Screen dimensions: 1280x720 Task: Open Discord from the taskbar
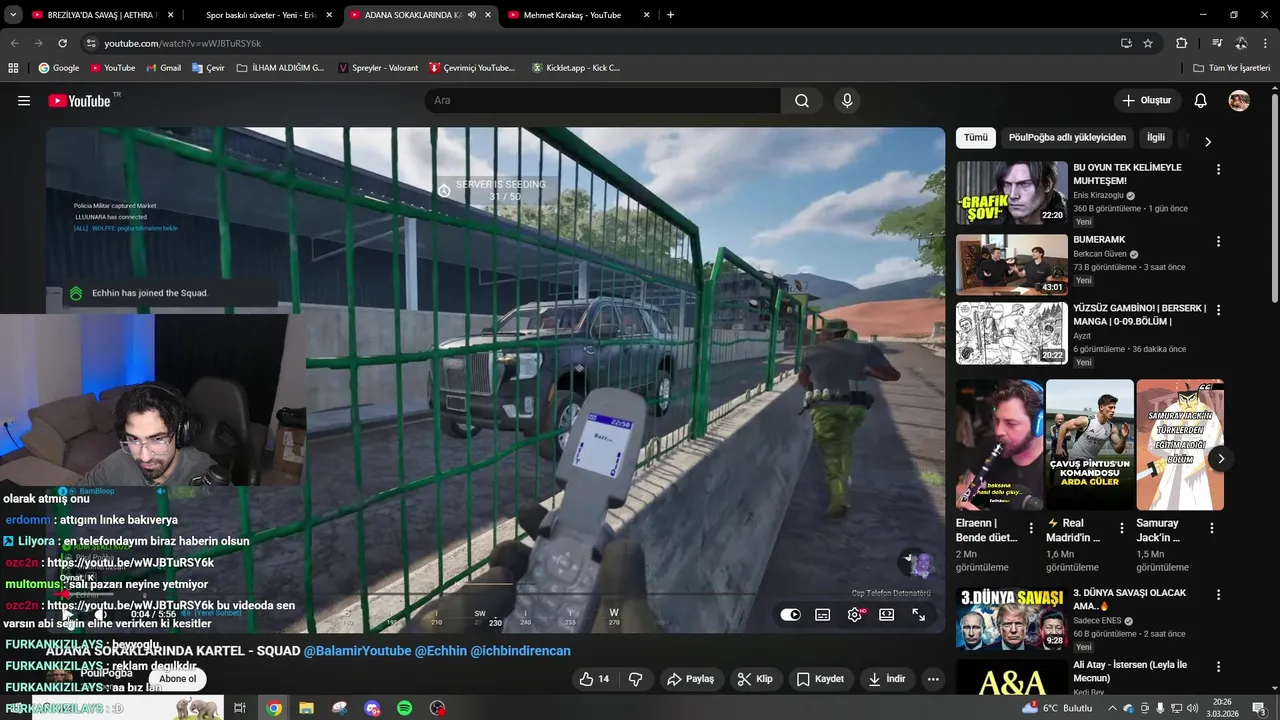[x=372, y=708]
